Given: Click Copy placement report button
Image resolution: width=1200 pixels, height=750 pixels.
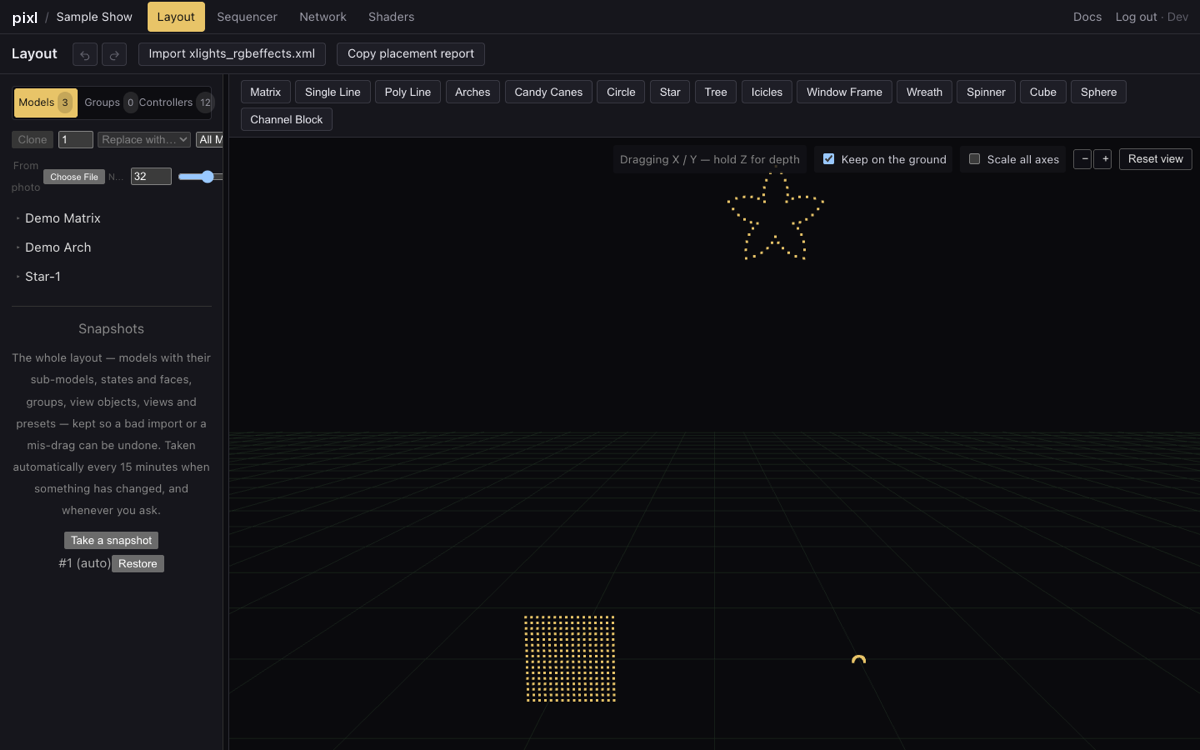Looking at the screenshot, I should (x=411, y=54).
